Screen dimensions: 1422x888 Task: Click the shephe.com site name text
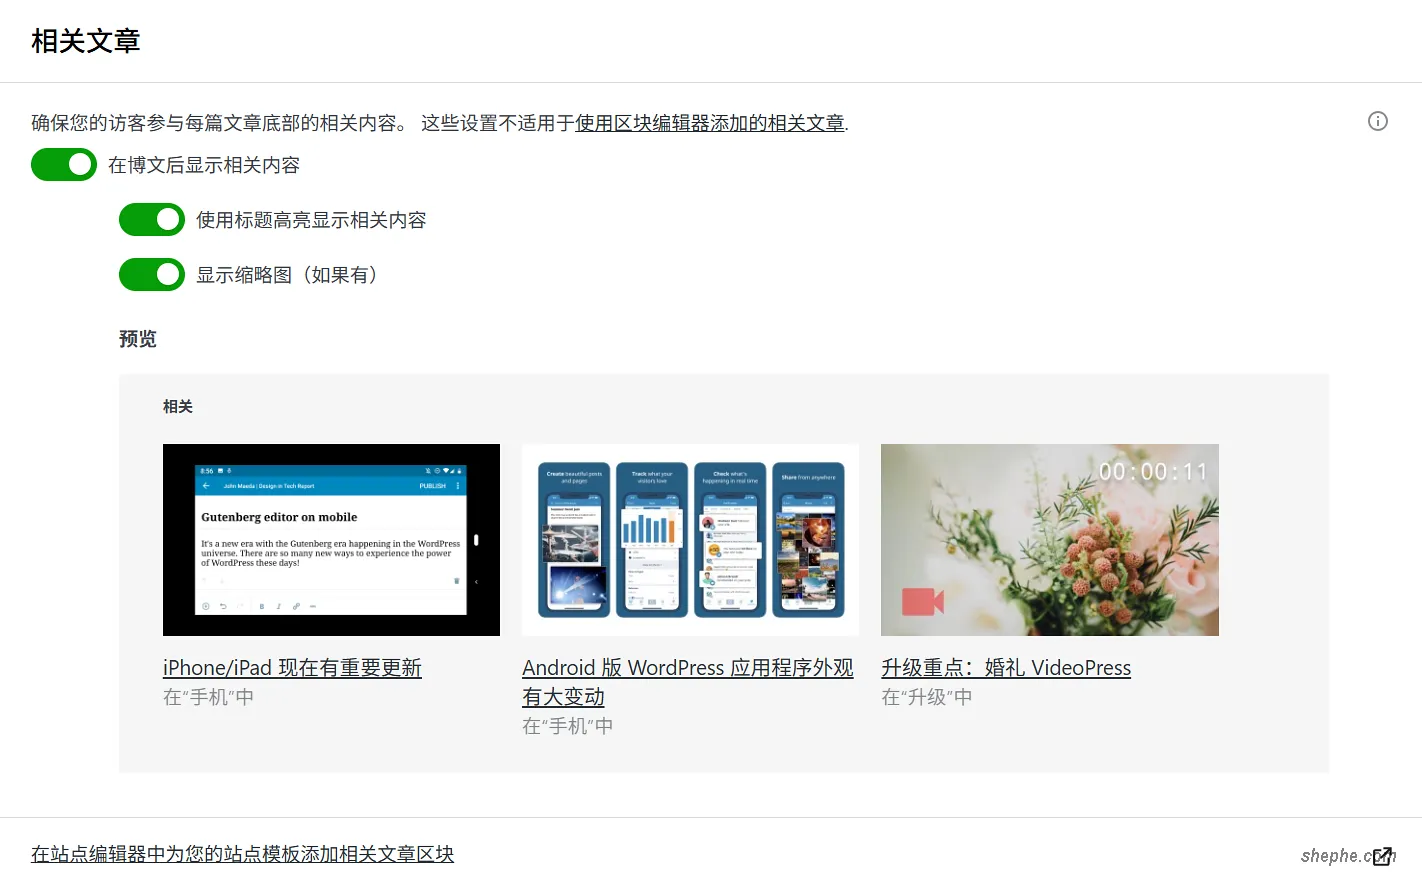(x=1339, y=855)
